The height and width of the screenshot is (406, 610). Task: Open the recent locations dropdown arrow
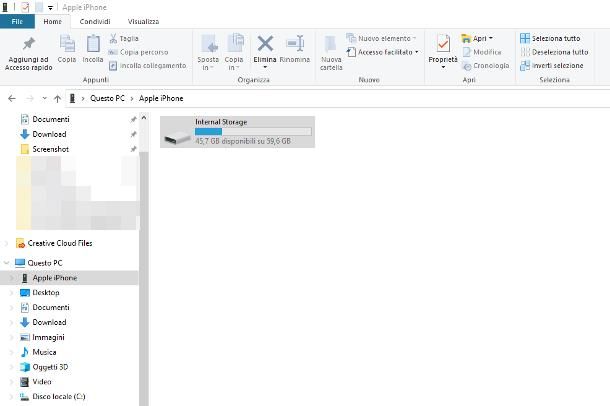(44, 98)
